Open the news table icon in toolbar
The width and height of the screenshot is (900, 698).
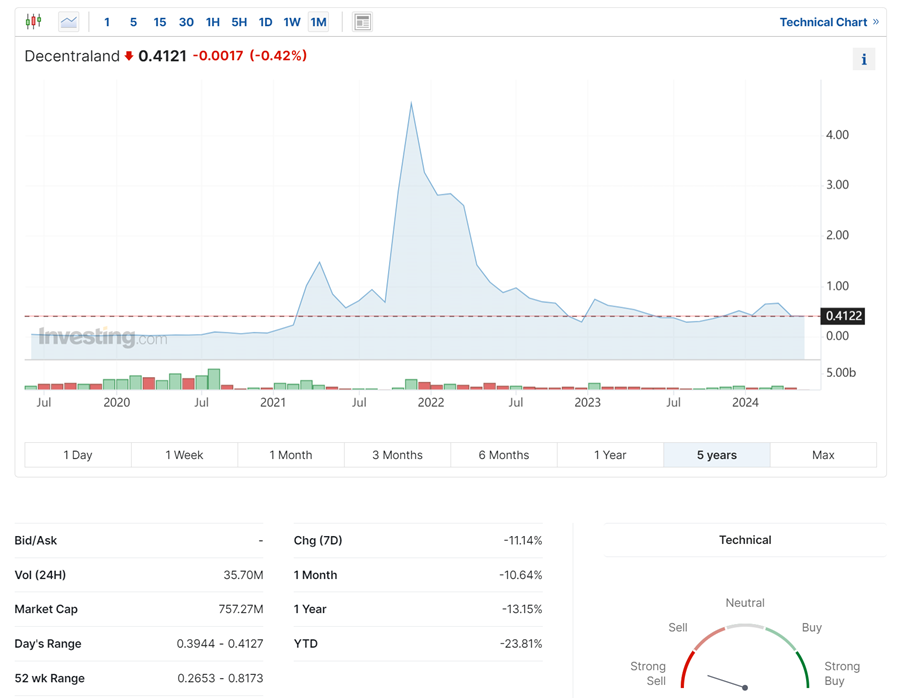click(x=363, y=21)
